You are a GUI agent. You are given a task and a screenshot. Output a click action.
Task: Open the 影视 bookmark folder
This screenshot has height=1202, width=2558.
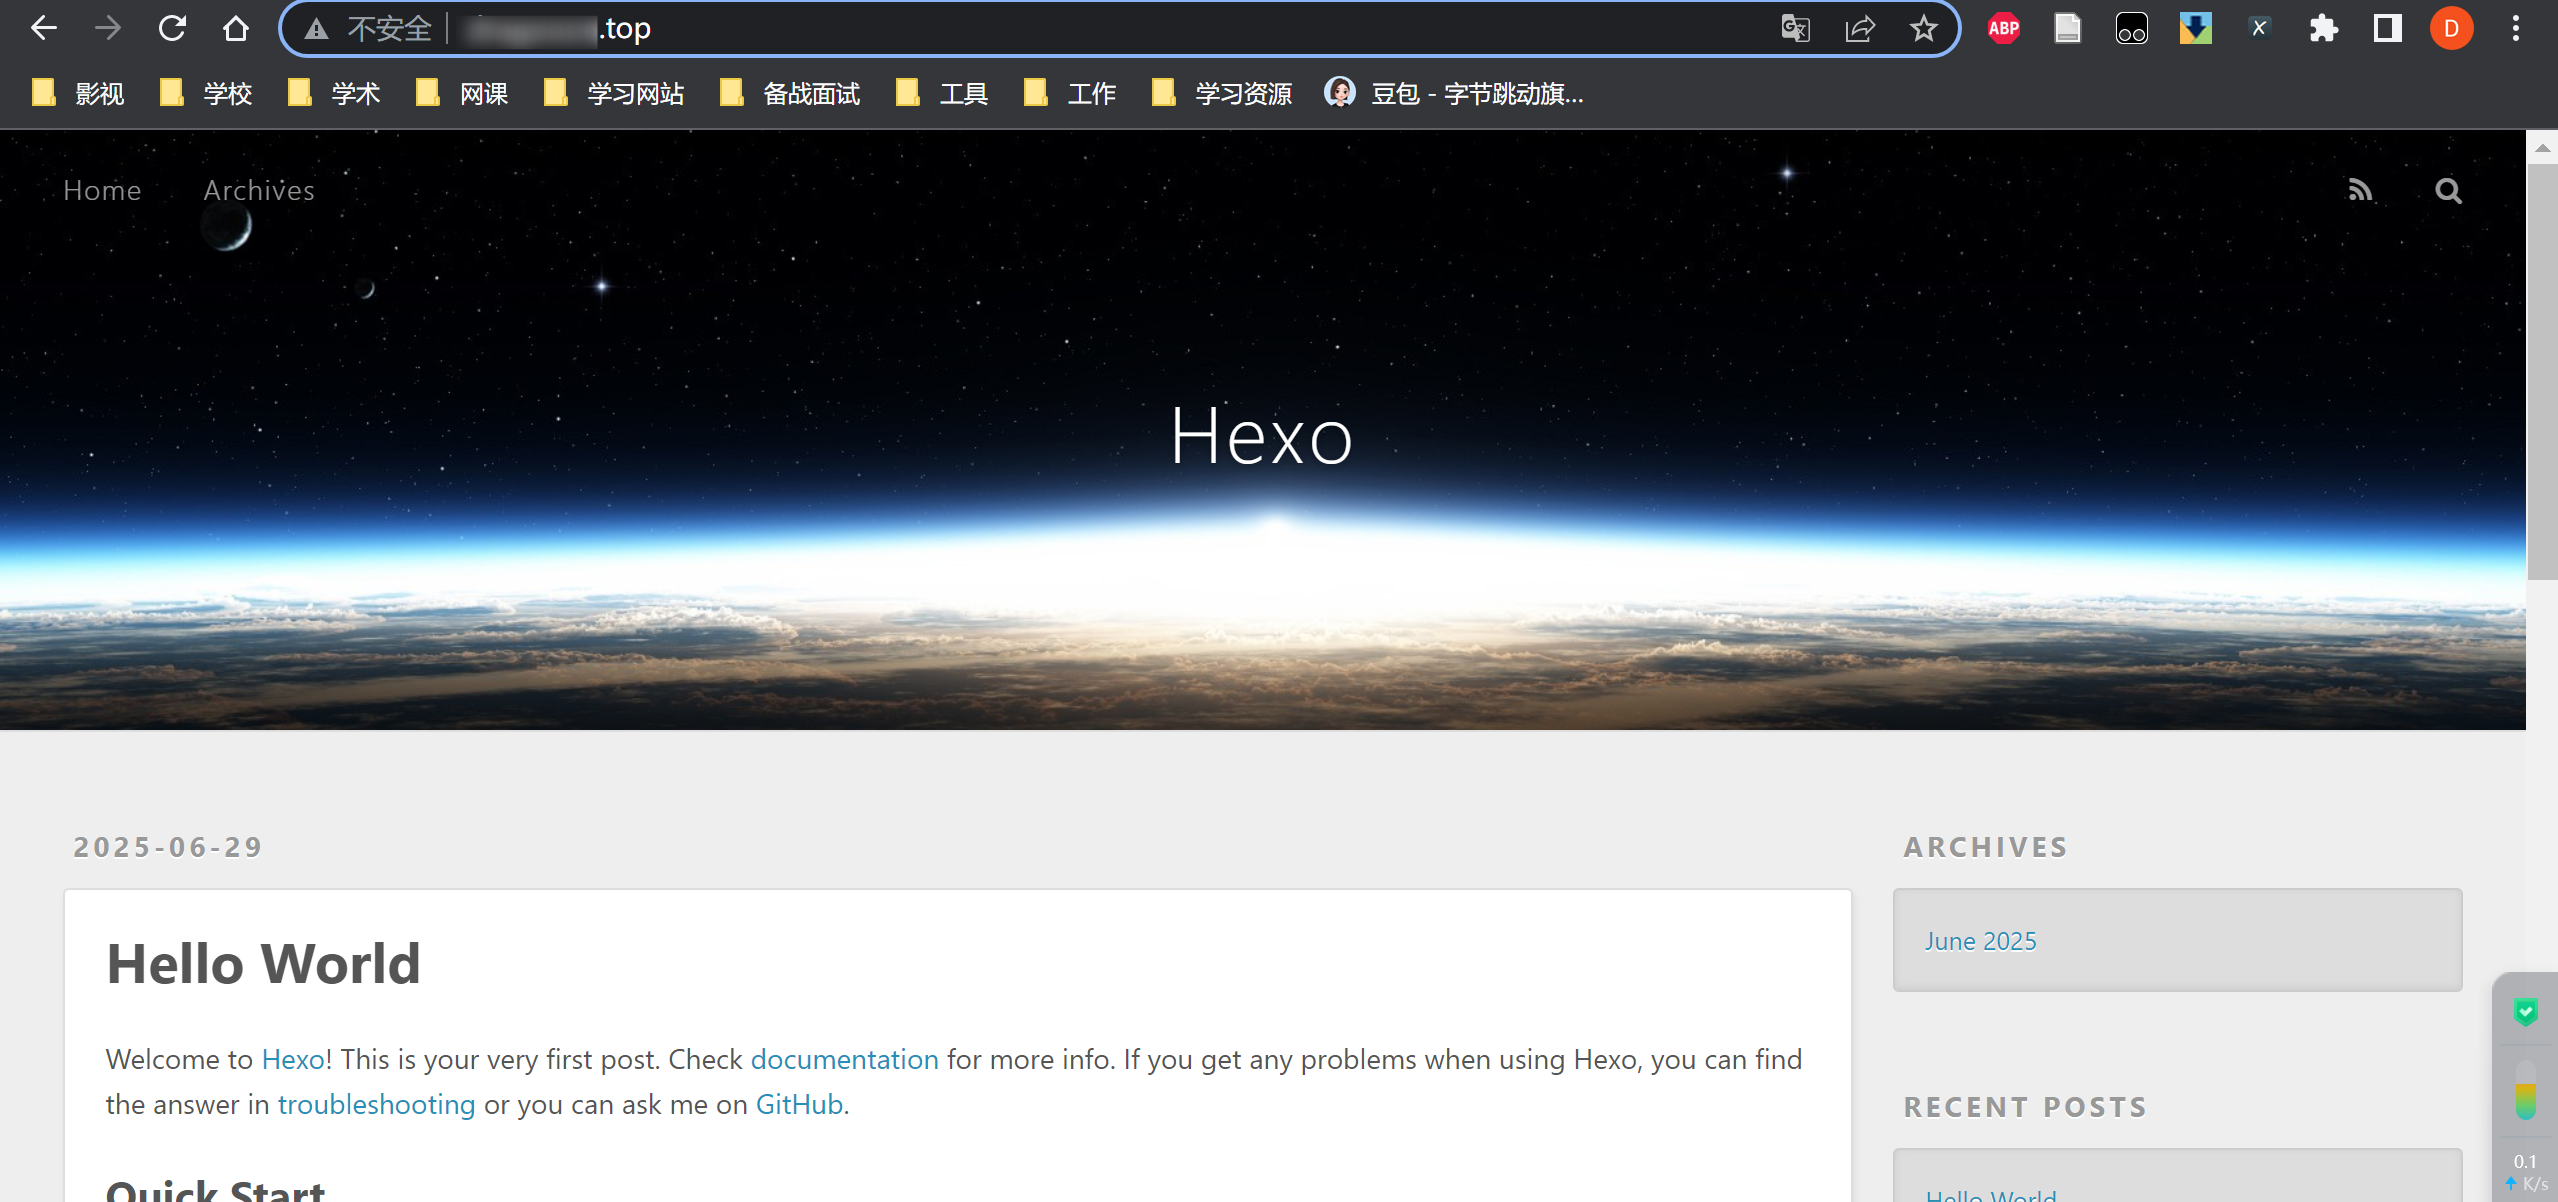[78, 94]
